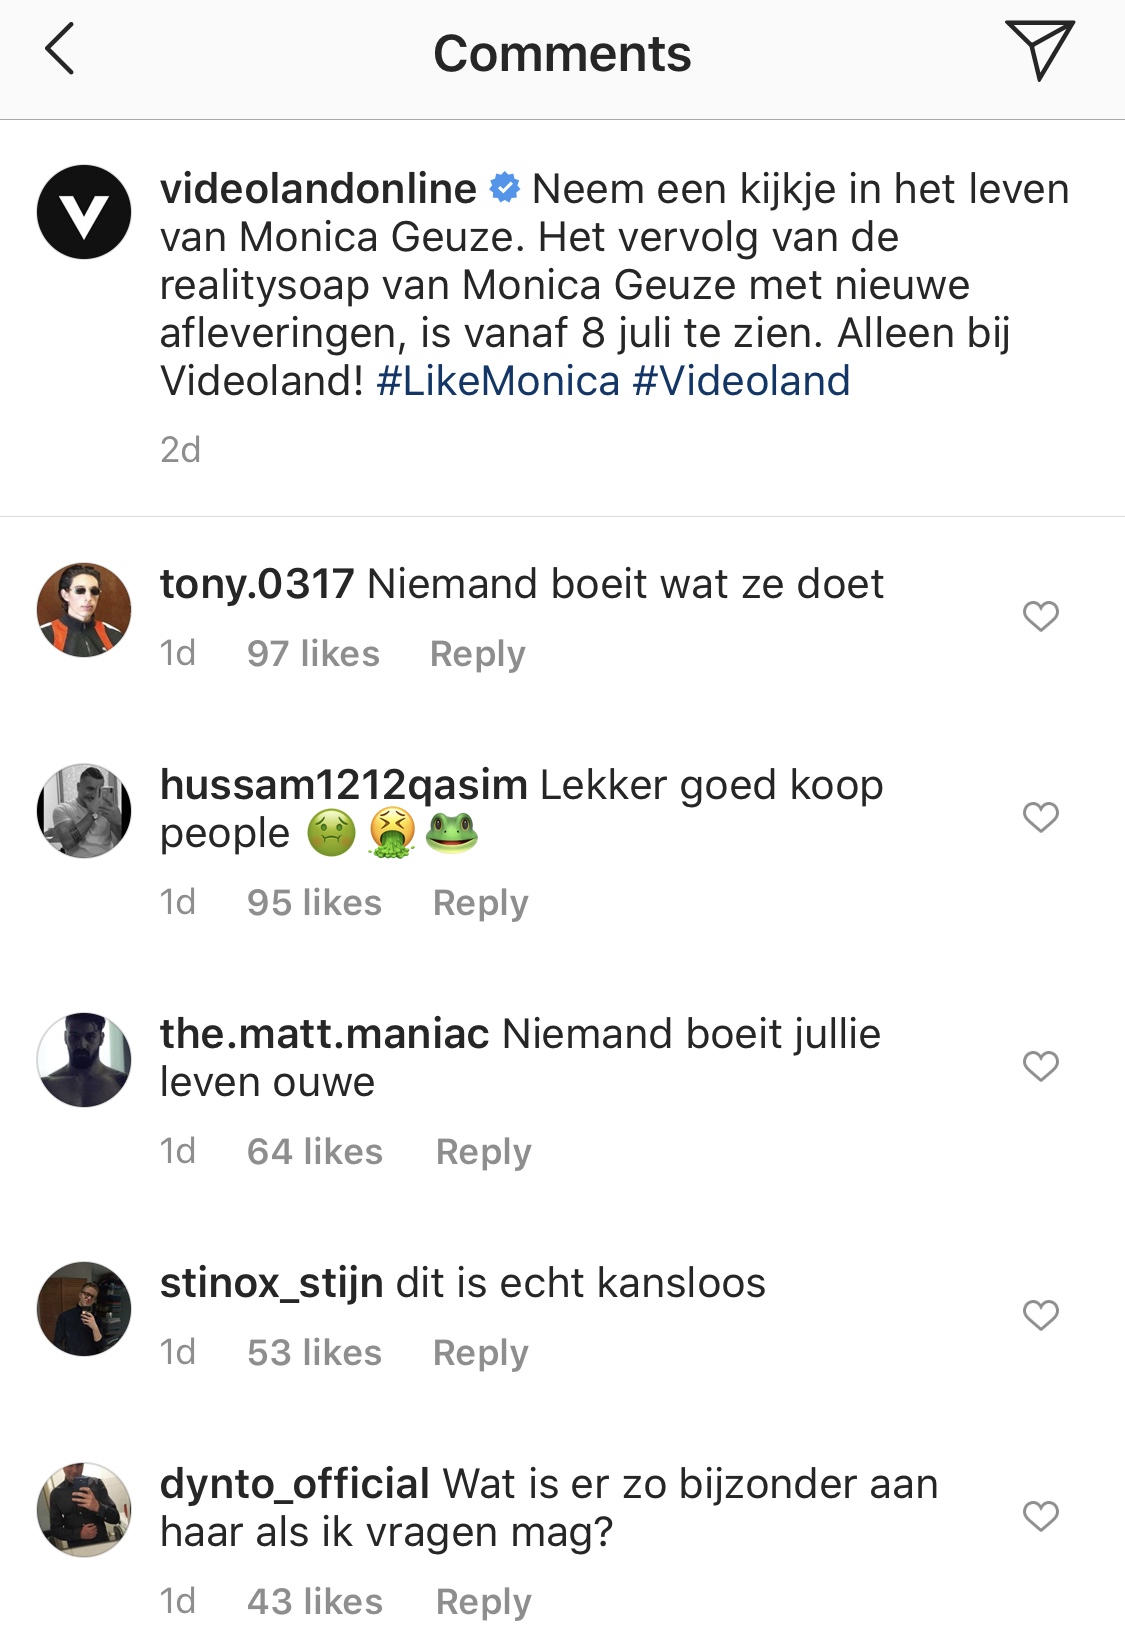Open hussam1212qasim's profile avatar
1125x1638 pixels.
84,810
